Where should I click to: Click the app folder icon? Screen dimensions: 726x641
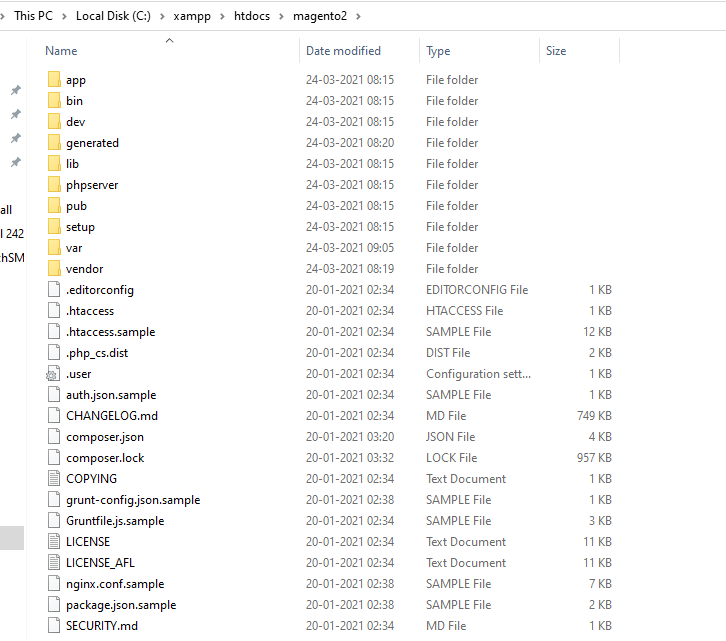[54, 79]
